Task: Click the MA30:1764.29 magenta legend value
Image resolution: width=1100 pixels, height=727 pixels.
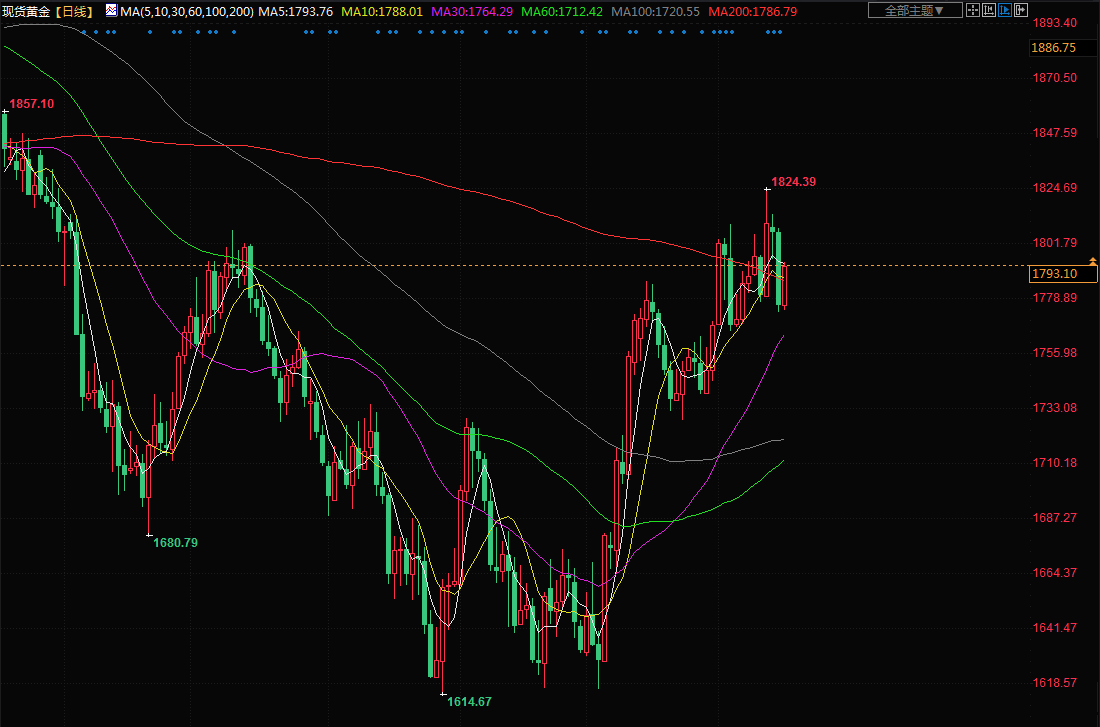Action: click(472, 11)
